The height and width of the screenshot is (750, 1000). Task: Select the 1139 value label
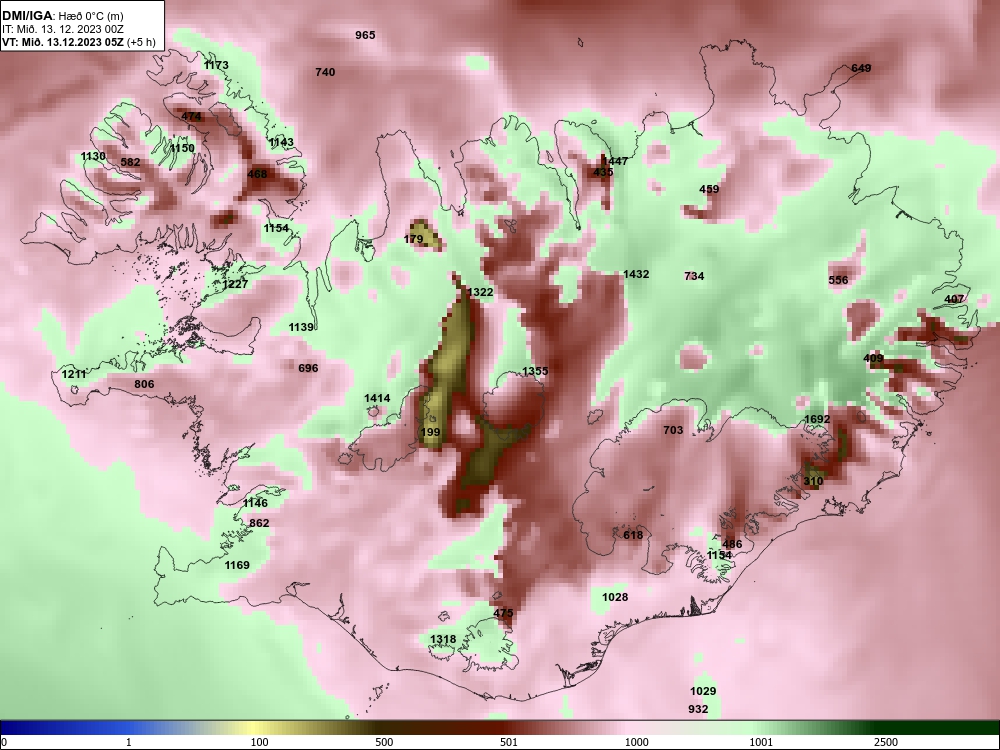click(301, 327)
